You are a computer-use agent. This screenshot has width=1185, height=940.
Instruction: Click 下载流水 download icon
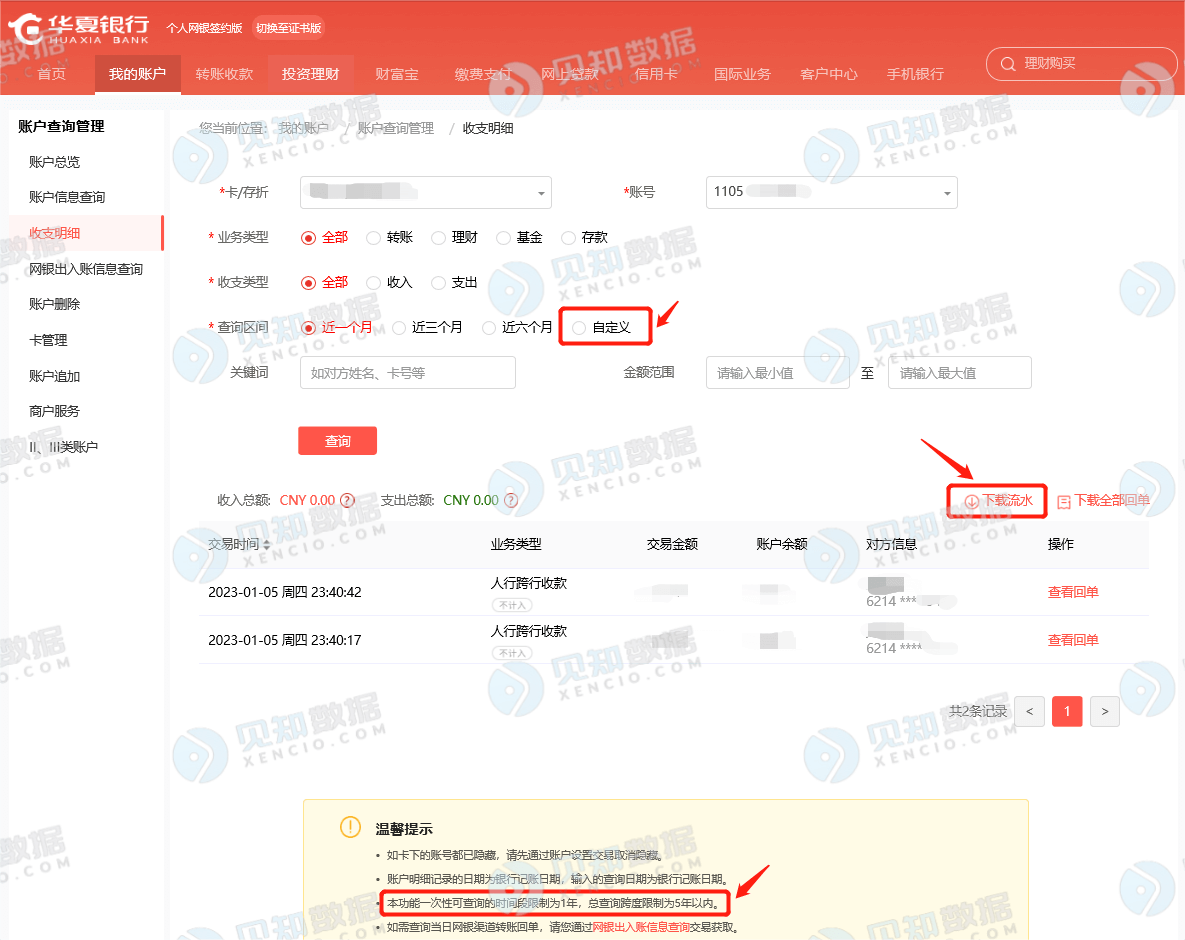coord(971,501)
